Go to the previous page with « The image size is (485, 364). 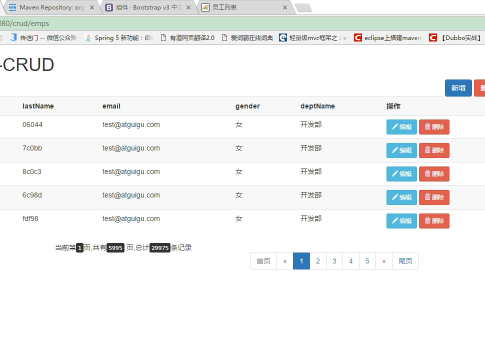tap(285, 261)
